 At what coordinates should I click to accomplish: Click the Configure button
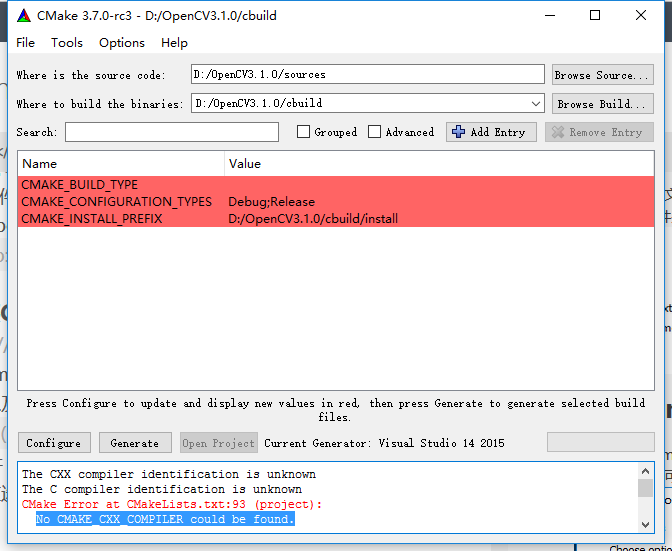(x=54, y=443)
